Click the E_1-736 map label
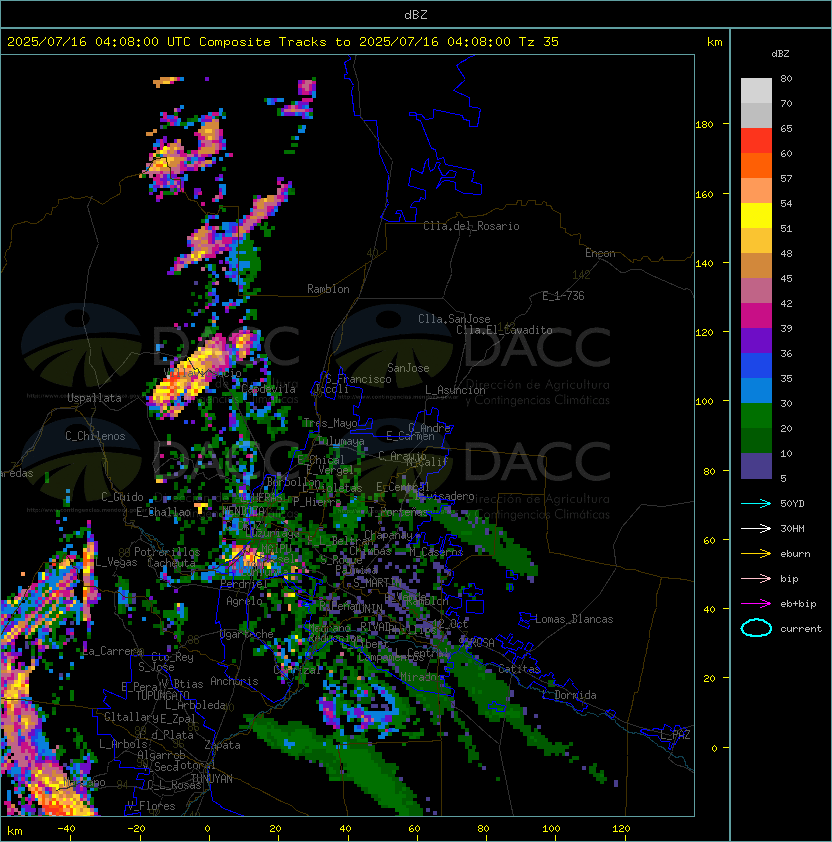 click(563, 296)
